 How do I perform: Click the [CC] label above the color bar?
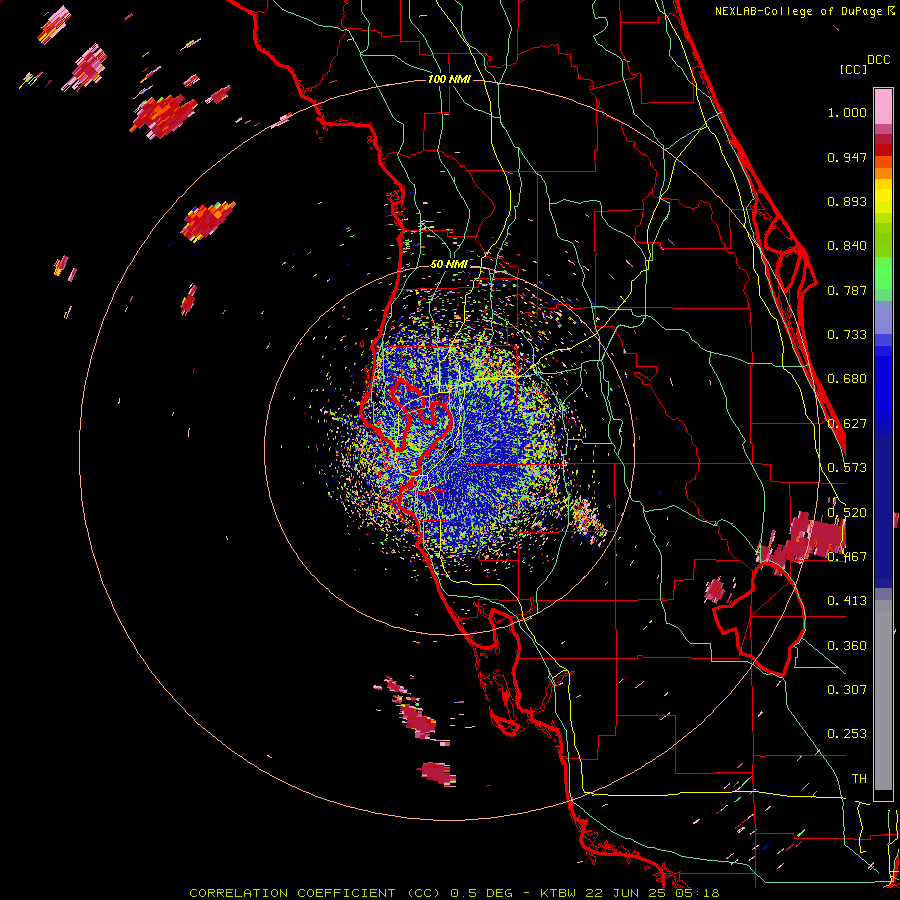854,69
